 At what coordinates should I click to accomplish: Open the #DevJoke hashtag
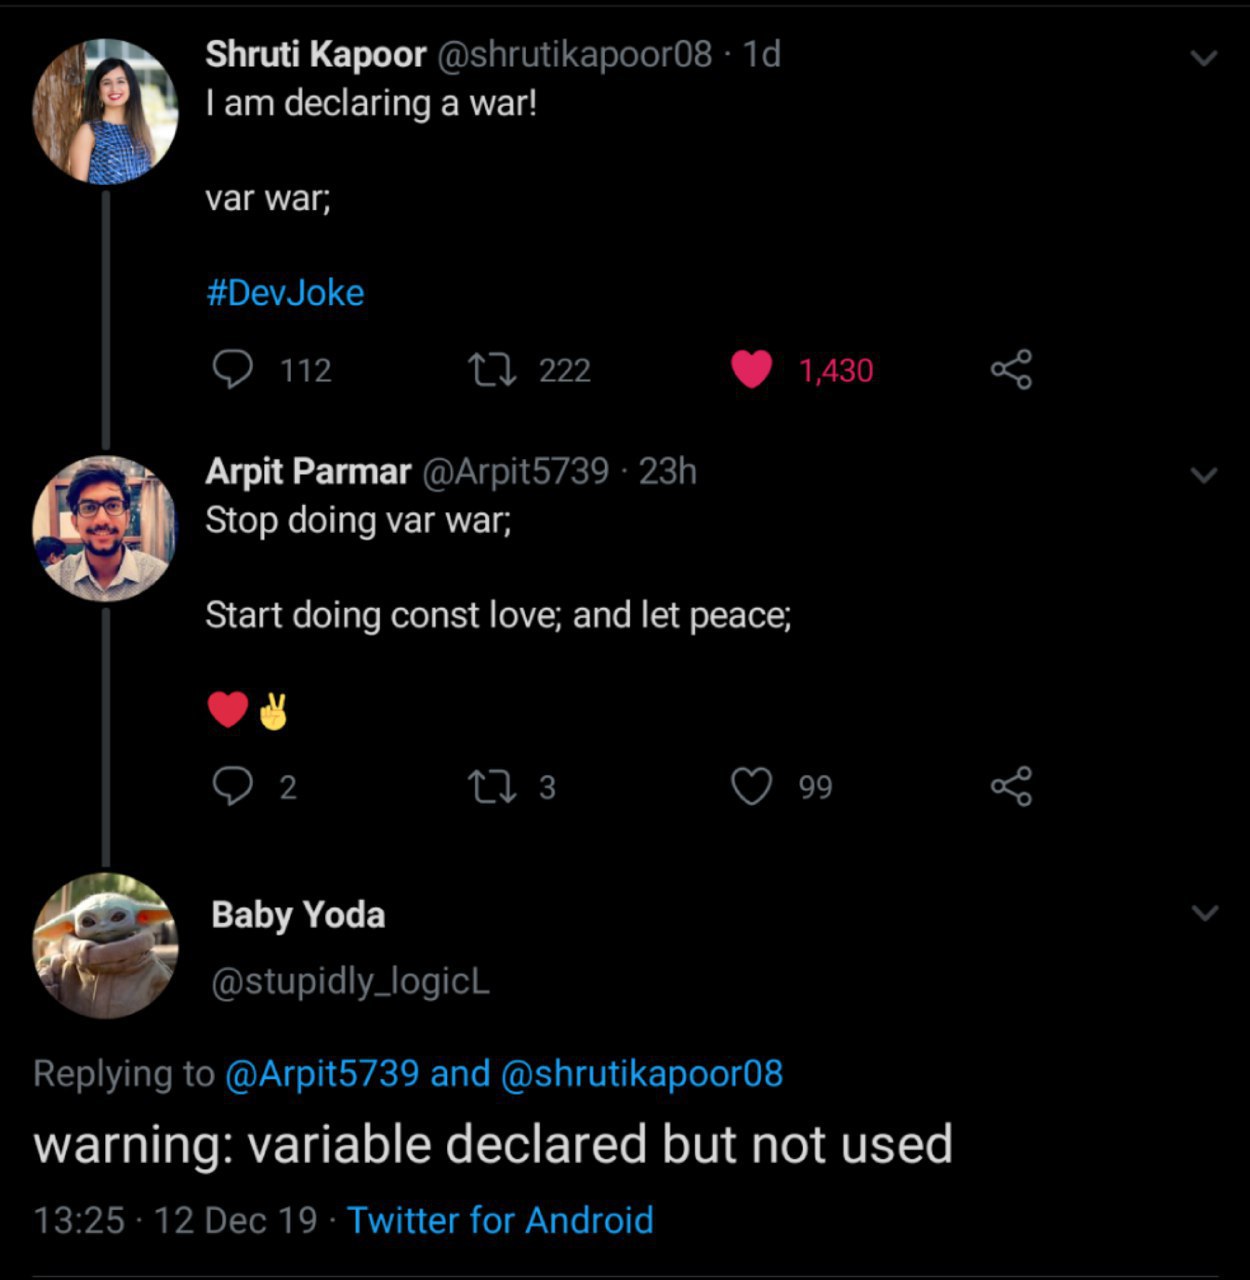285,293
